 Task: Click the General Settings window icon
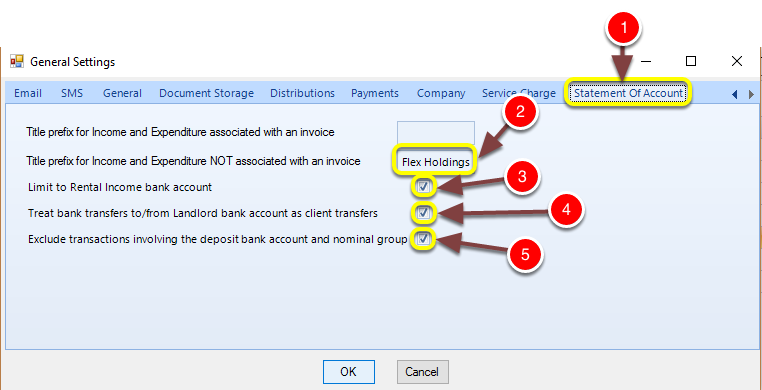point(17,62)
